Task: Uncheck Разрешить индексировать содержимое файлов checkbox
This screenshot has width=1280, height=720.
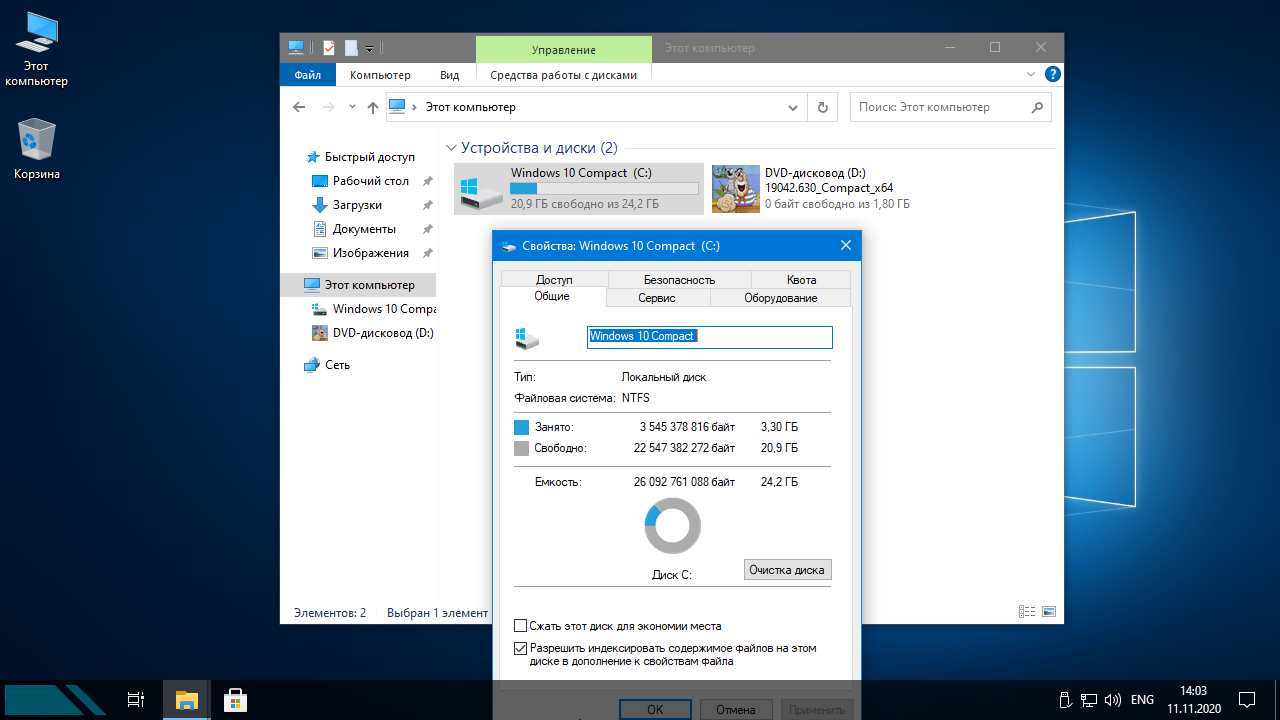Action: (x=520, y=648)
